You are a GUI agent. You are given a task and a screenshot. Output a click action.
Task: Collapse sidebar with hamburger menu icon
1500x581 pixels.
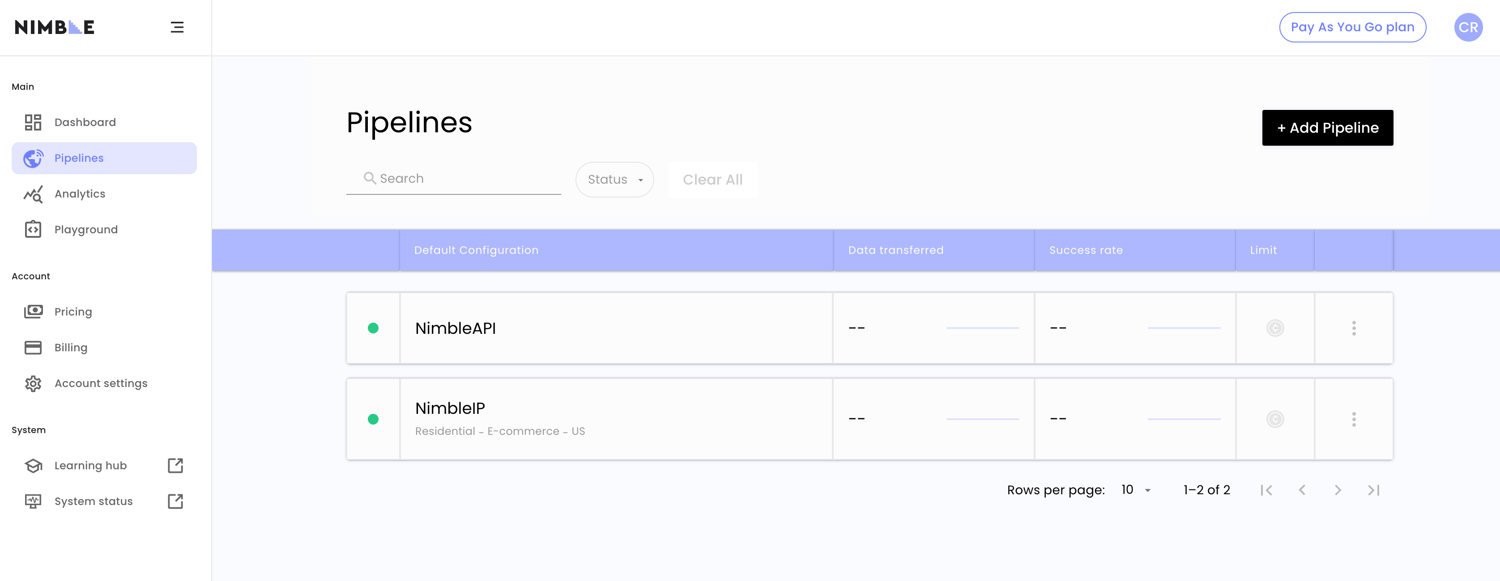177,27
